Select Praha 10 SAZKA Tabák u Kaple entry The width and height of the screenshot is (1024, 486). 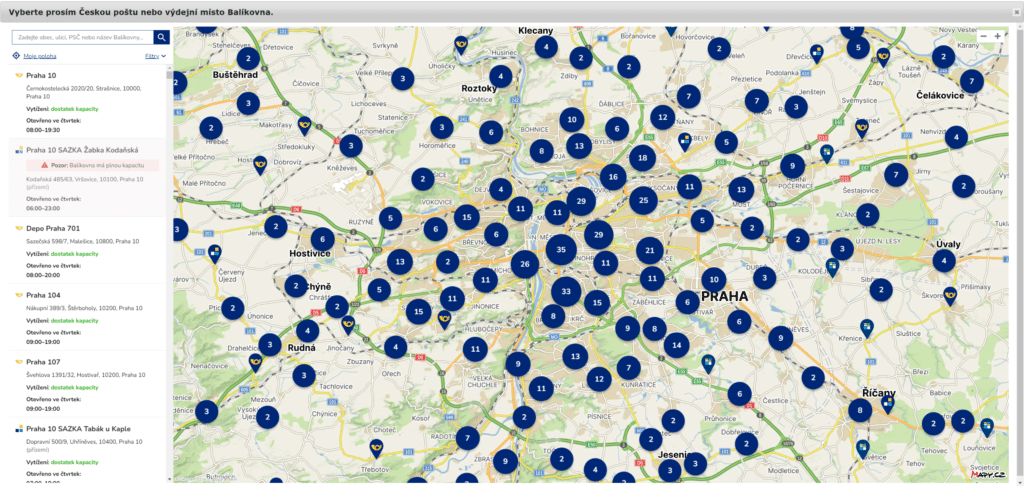pyautogui.click(x=88, y=451)
